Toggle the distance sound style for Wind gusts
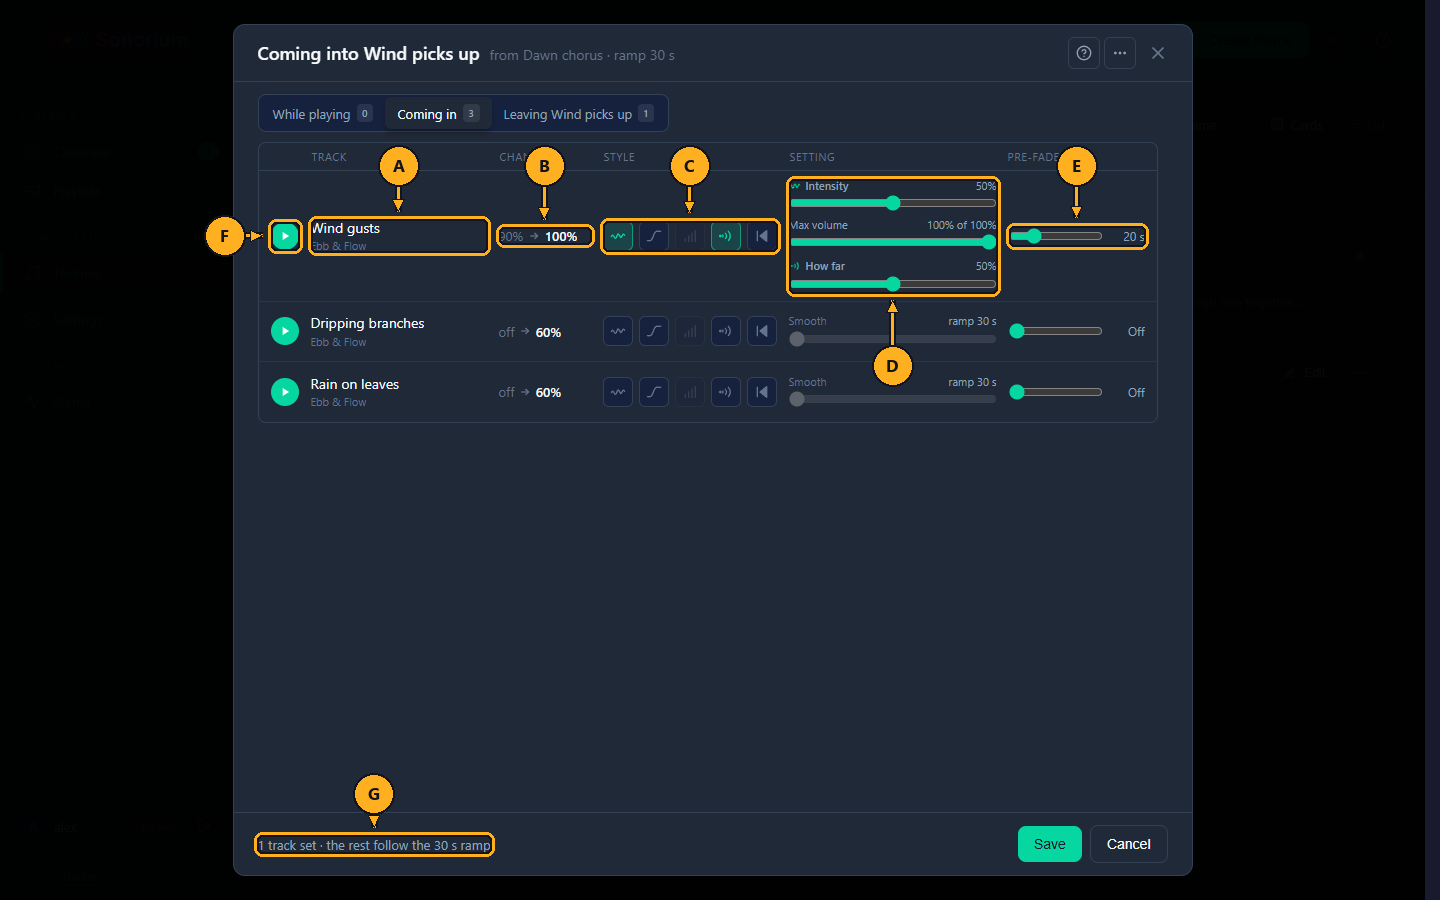Viewport: 1440px width, 900px height. [x=726, y=236]
